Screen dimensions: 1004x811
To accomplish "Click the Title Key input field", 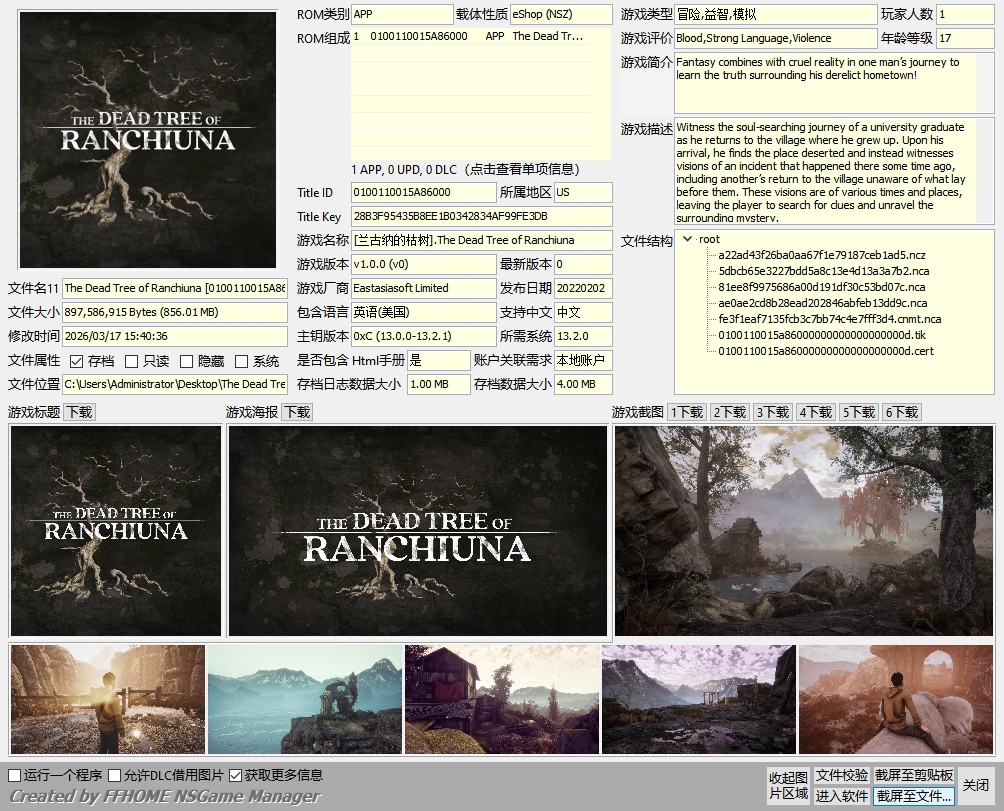I will click(x=481, y=216).
